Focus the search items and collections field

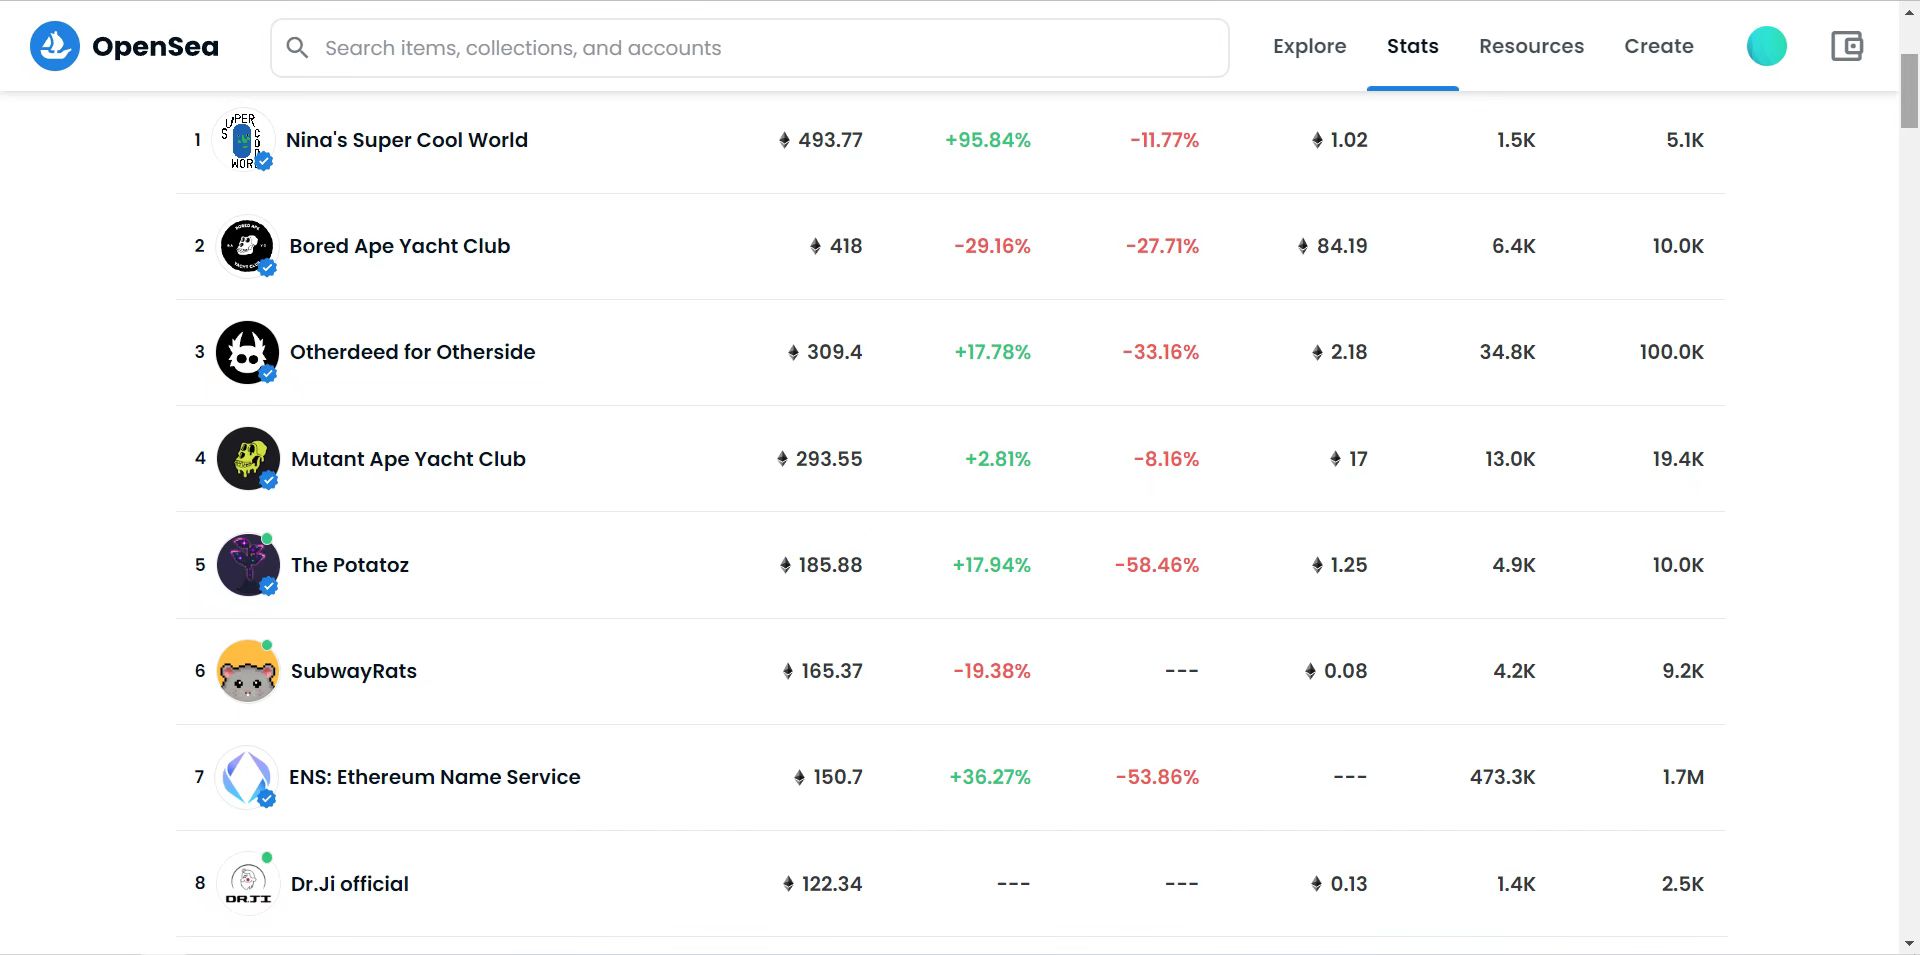click(x=749, y=48)
